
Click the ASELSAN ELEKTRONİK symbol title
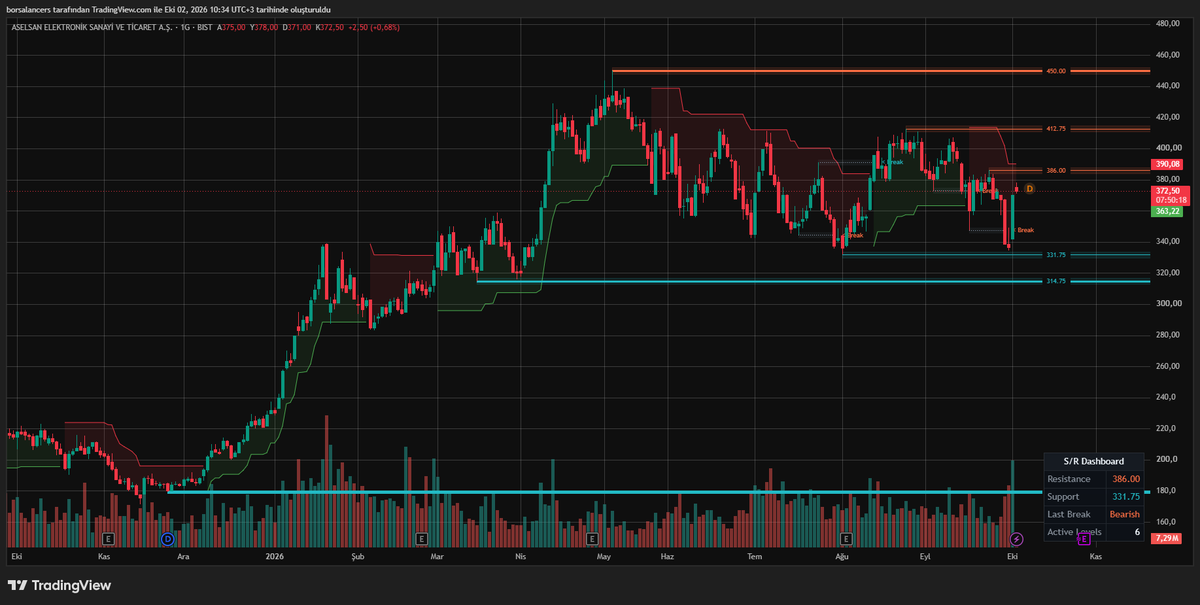(90, 27)
